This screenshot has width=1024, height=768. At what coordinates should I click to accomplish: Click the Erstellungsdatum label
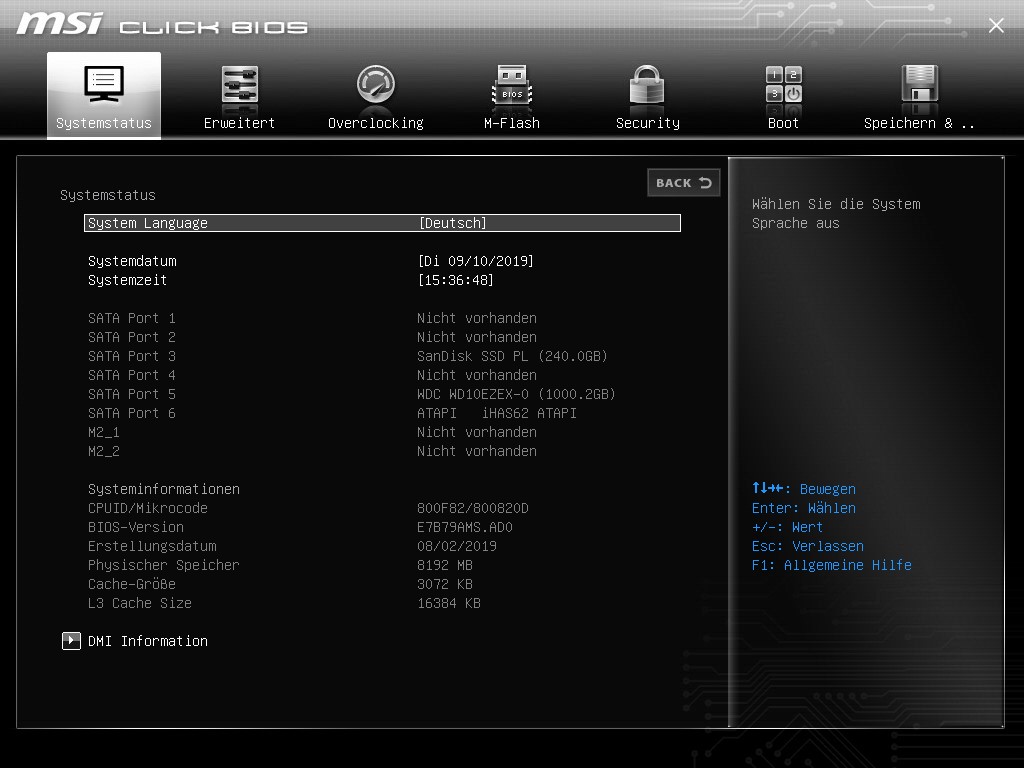(x=152, y=545)
